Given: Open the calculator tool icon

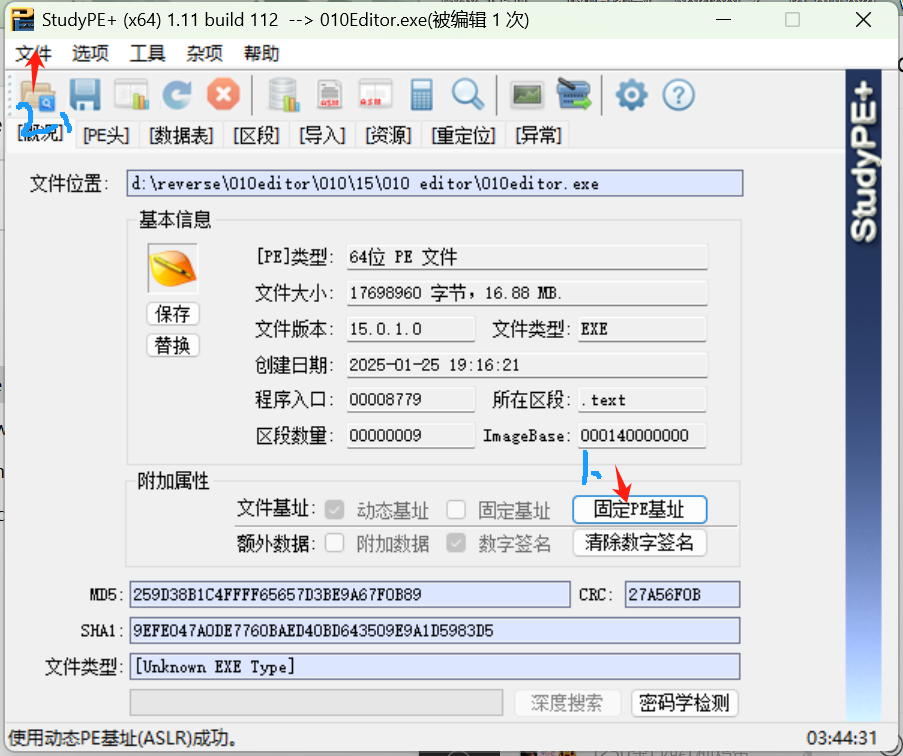Looking at the screenshot, I should pyautogui.click(x=421, y=96).
